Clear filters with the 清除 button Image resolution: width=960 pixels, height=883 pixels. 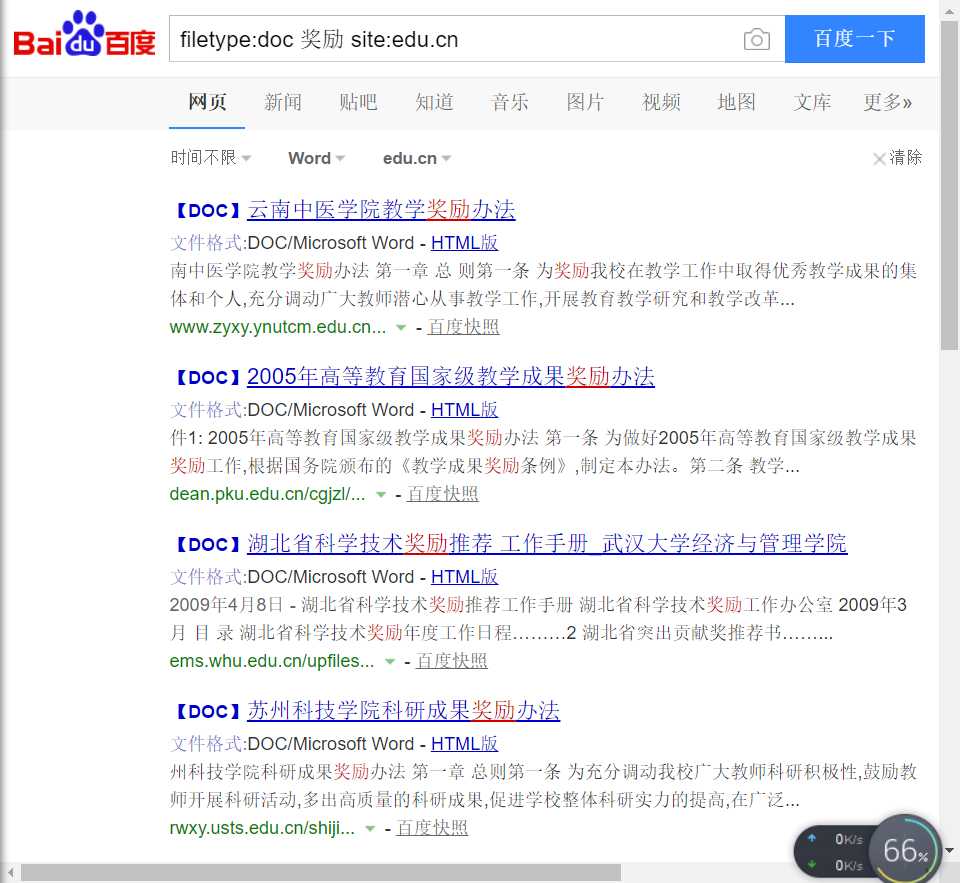pyautogui.click(x=898, y=158)
